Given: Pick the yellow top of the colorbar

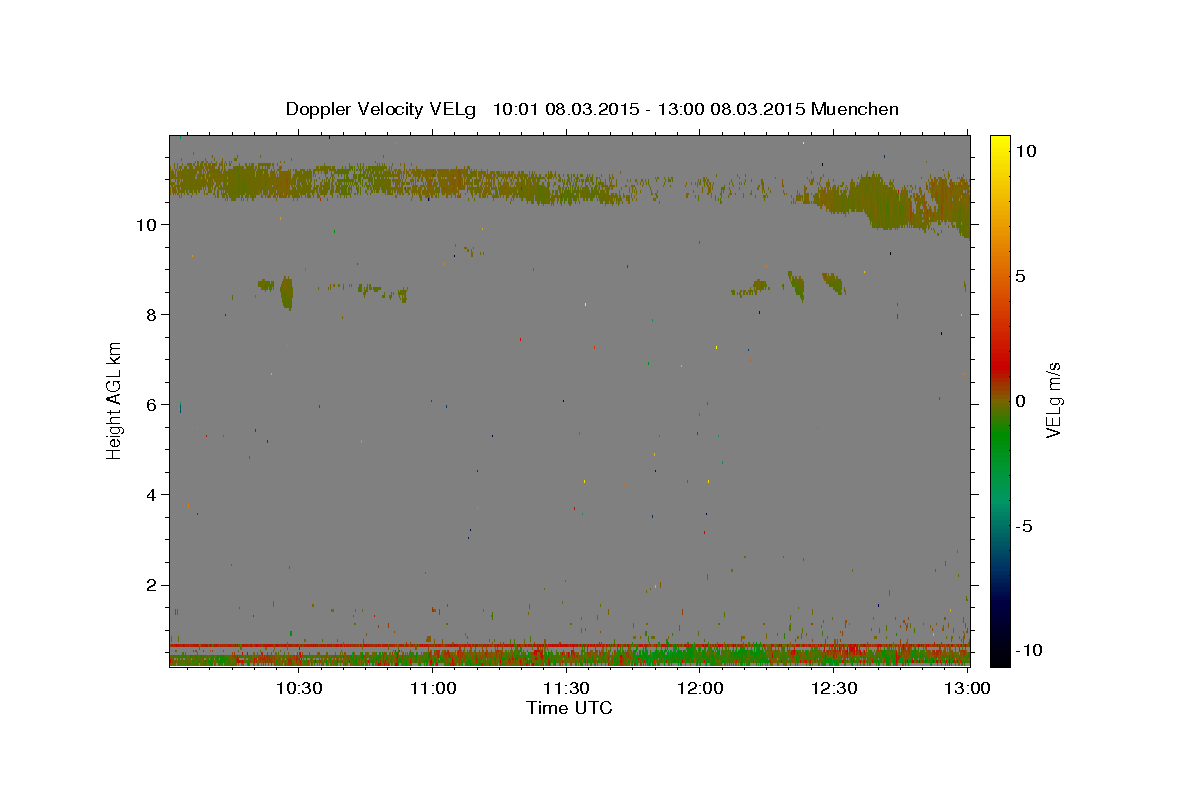Looking at the screenshot, I should [x=1000, y=145].
